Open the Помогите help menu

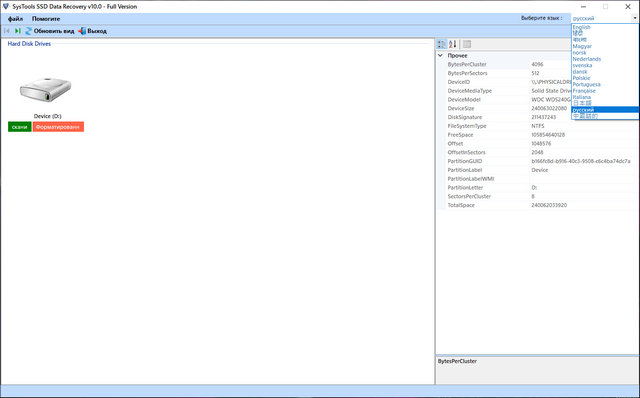coord(46,19)
